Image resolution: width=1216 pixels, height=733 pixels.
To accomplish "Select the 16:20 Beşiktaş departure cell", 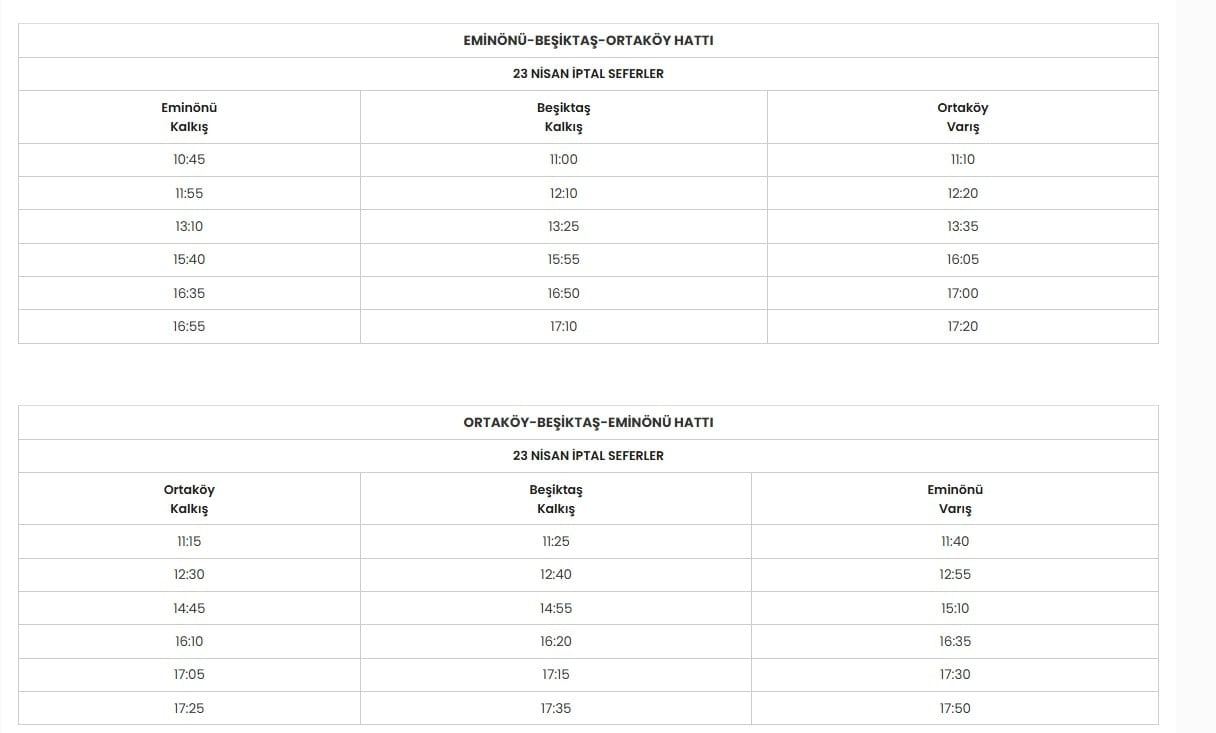I will [555, 642].
